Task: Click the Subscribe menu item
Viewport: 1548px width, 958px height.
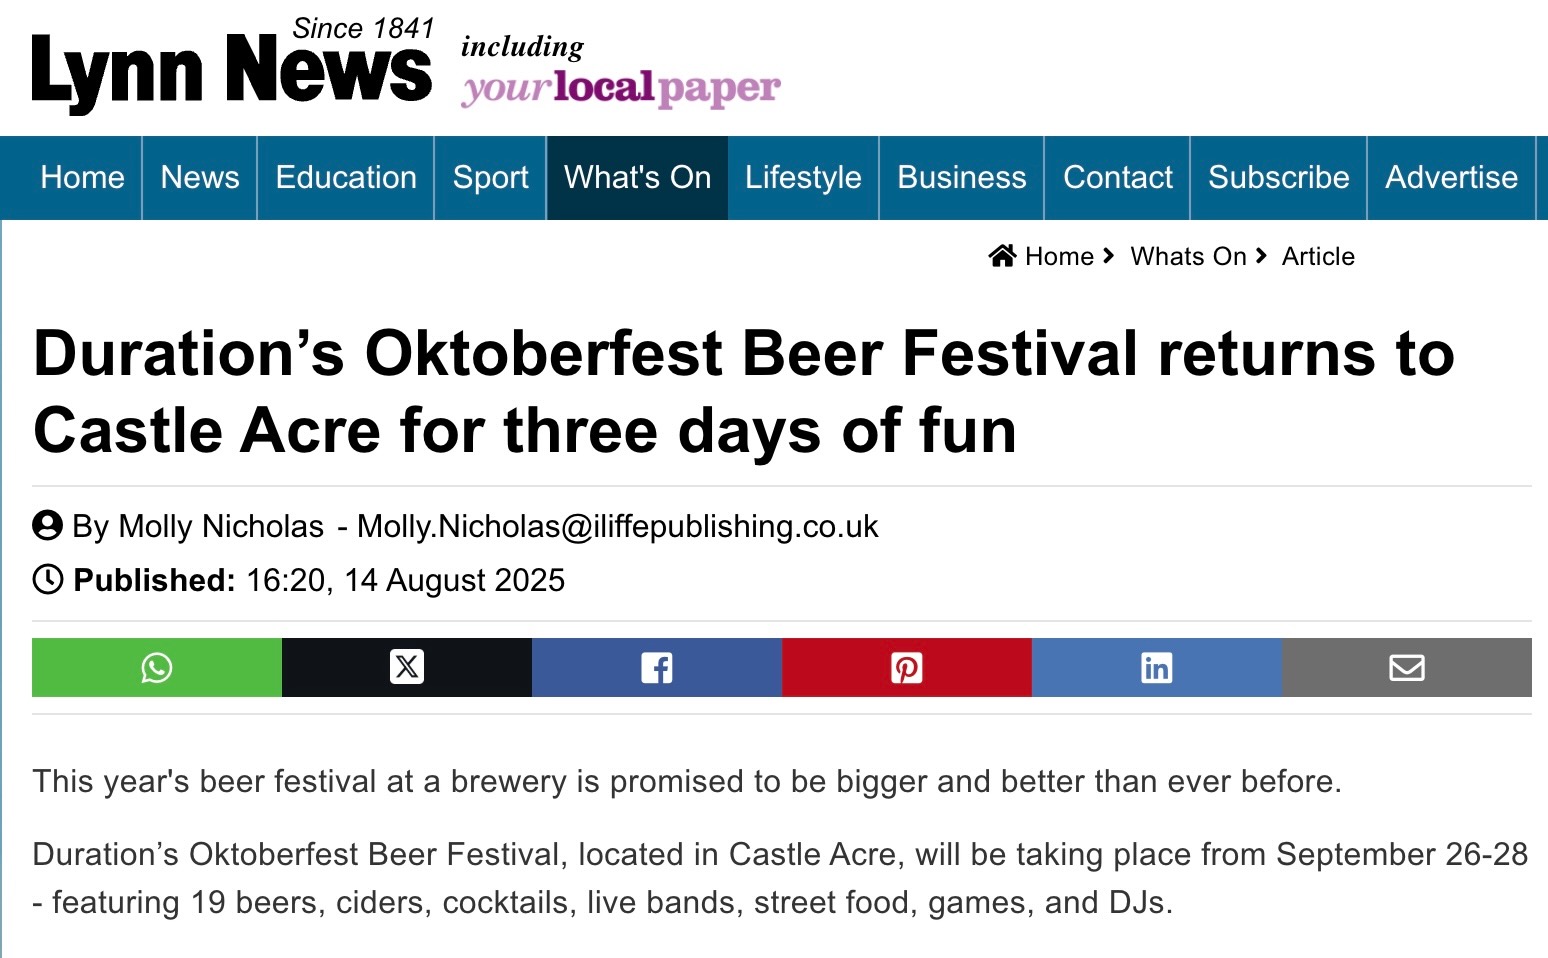Action: [x=1278, y=178]
